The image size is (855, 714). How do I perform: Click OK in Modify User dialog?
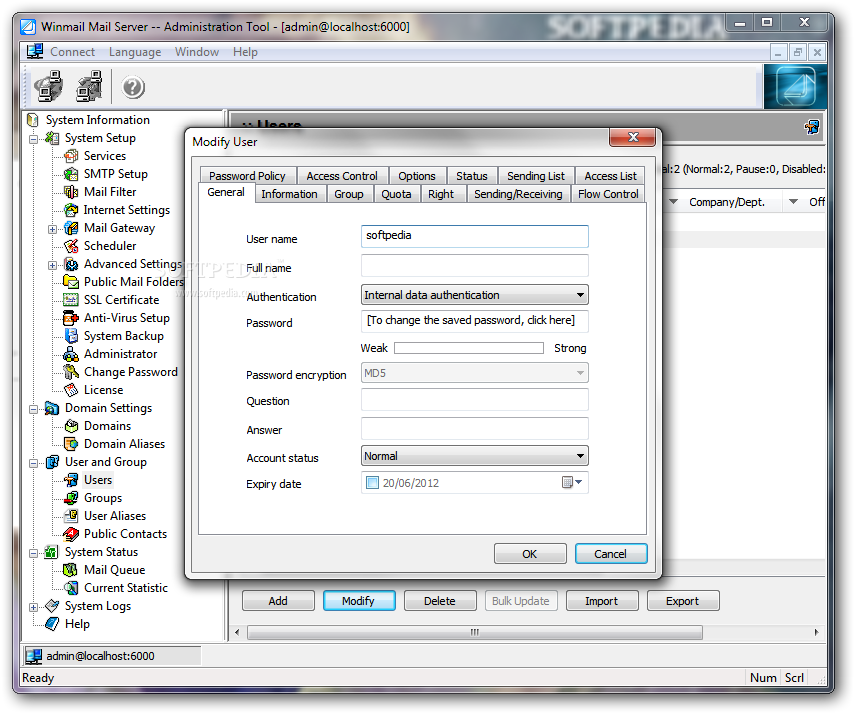(x=530, y=554)
